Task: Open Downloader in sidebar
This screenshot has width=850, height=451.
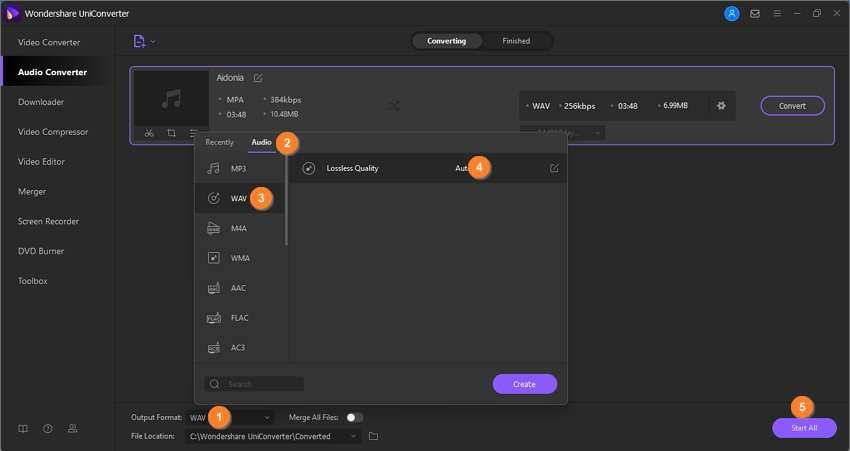Action: pos(41,102)
